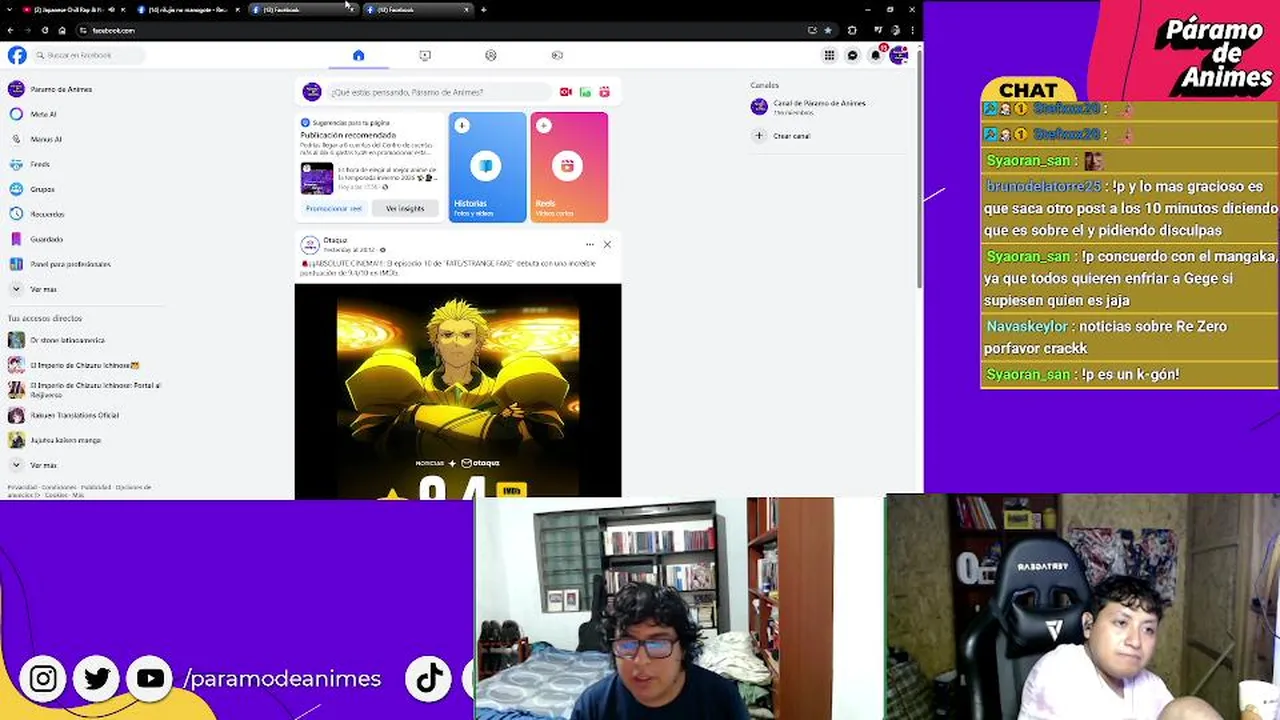The image size is (1280, 720).
Task: Open the Facebook Groups tab icon
Action: click(x=490, y=55)
